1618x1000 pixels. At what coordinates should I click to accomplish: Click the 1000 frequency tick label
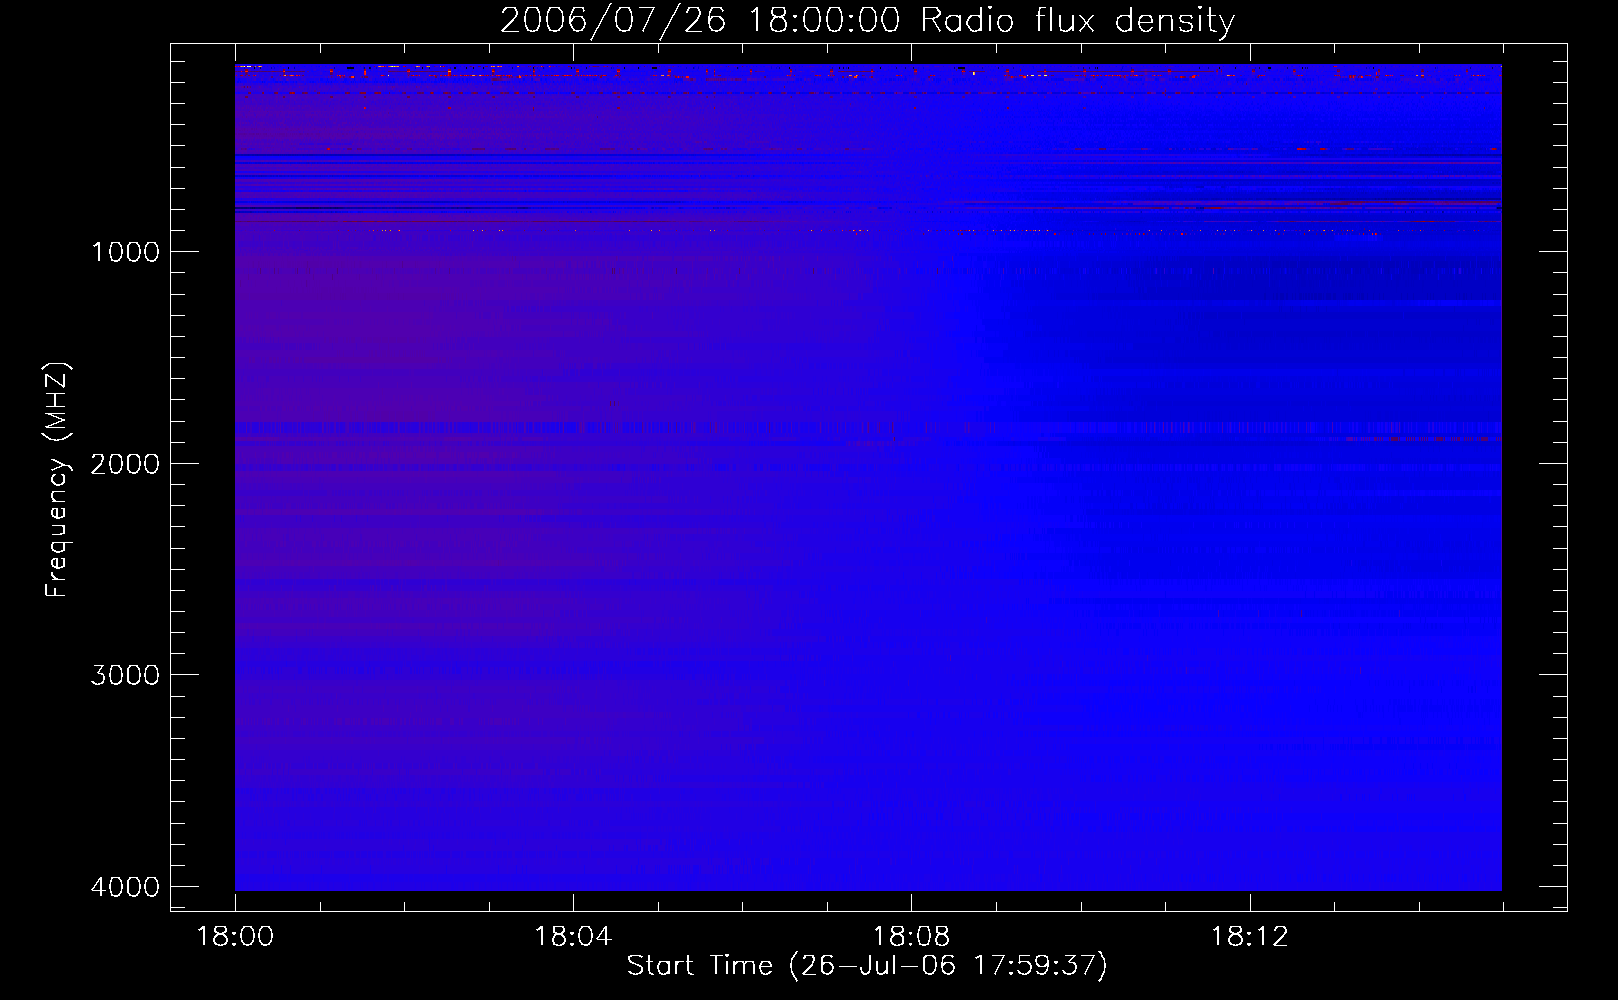coord(125,252)
